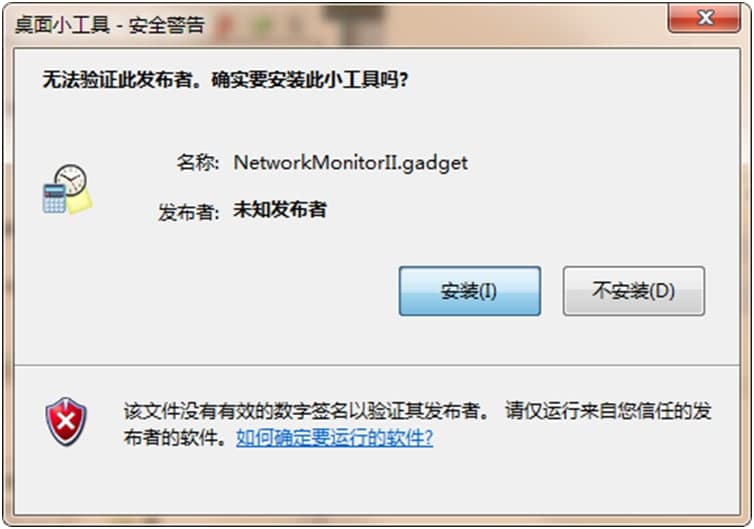Click the 桌面小工具 - 安全警告 title bar text
Viewport: 754px width, 529px height.
tap(110, 25)
